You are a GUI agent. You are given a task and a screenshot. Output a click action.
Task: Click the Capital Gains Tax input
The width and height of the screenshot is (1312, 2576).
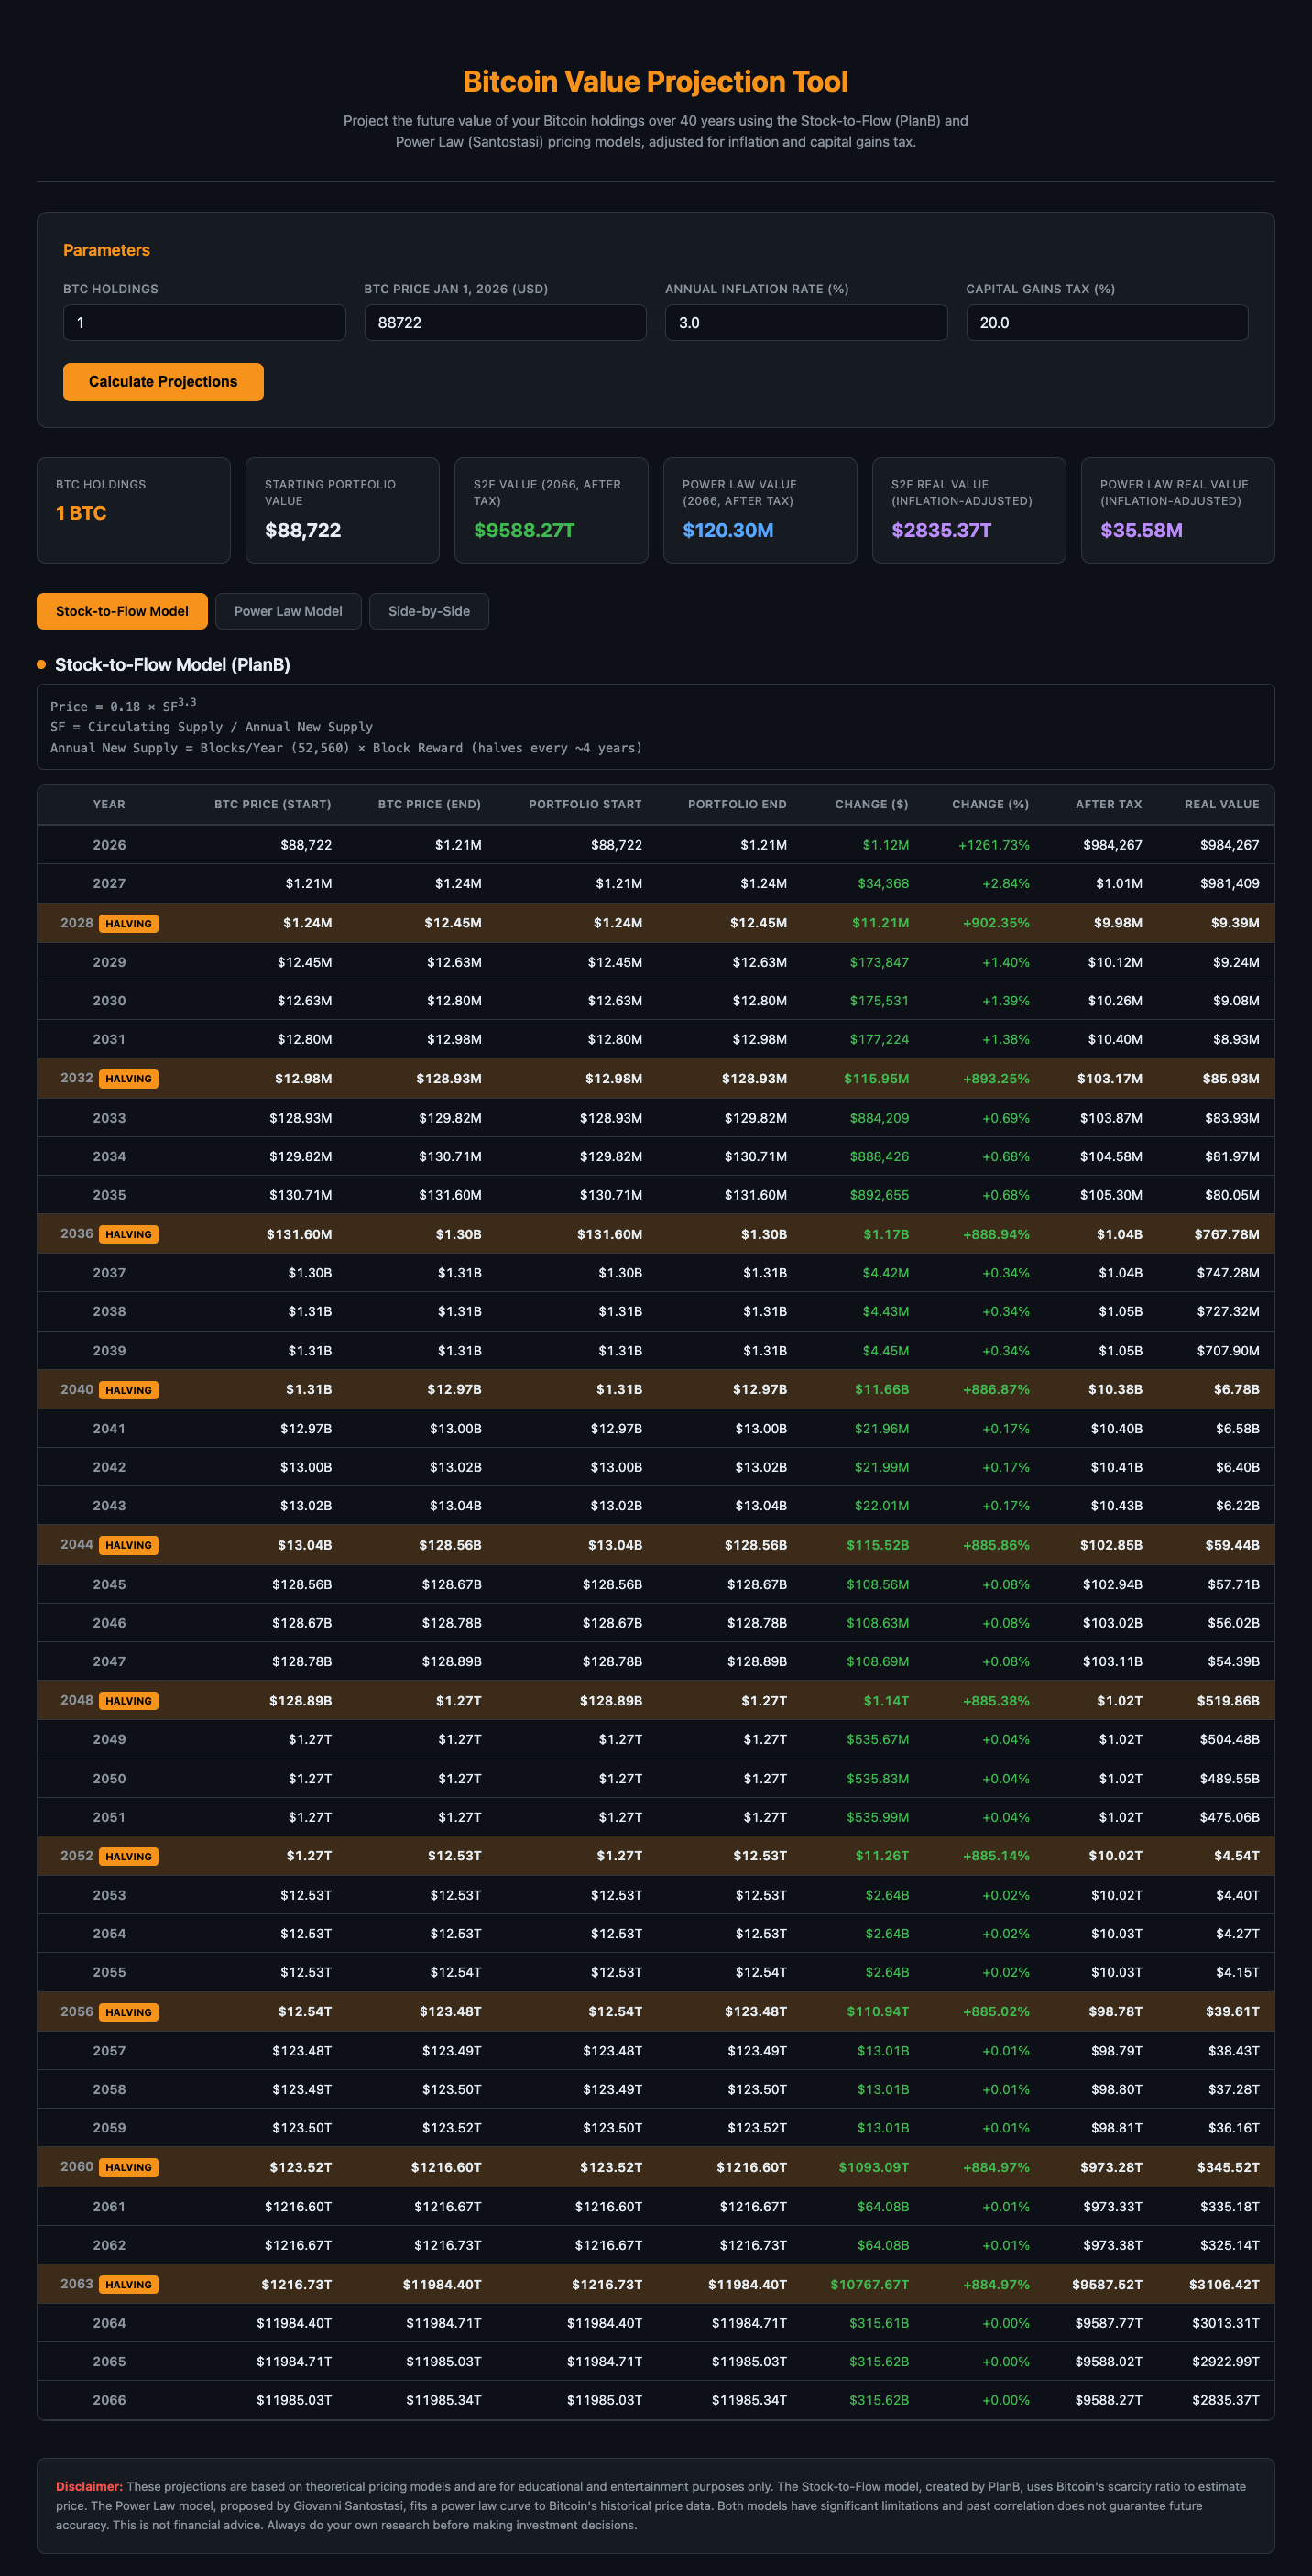click(x=1106, y=323)
